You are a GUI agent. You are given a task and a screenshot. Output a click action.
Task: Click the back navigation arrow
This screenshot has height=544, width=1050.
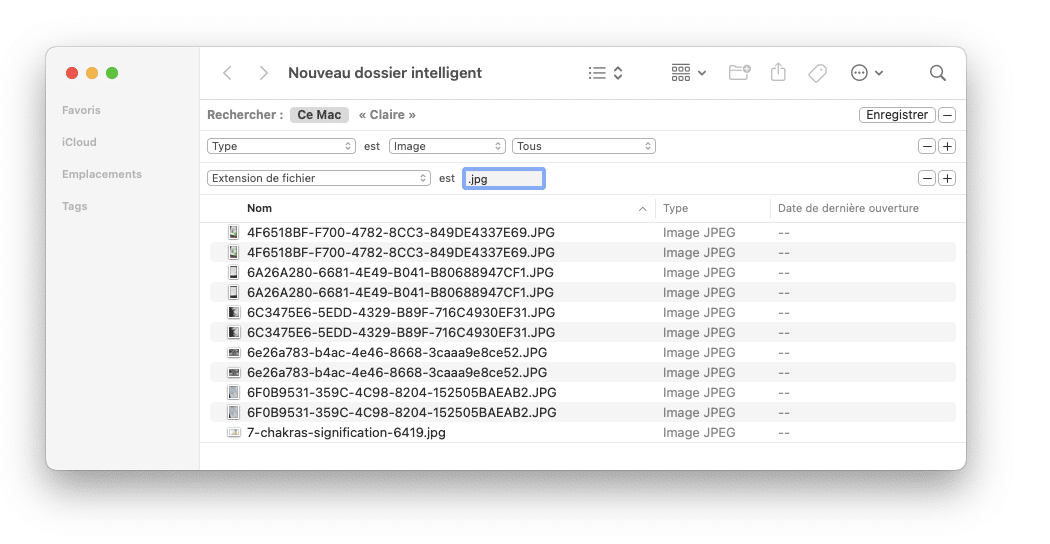pos(228,73)
